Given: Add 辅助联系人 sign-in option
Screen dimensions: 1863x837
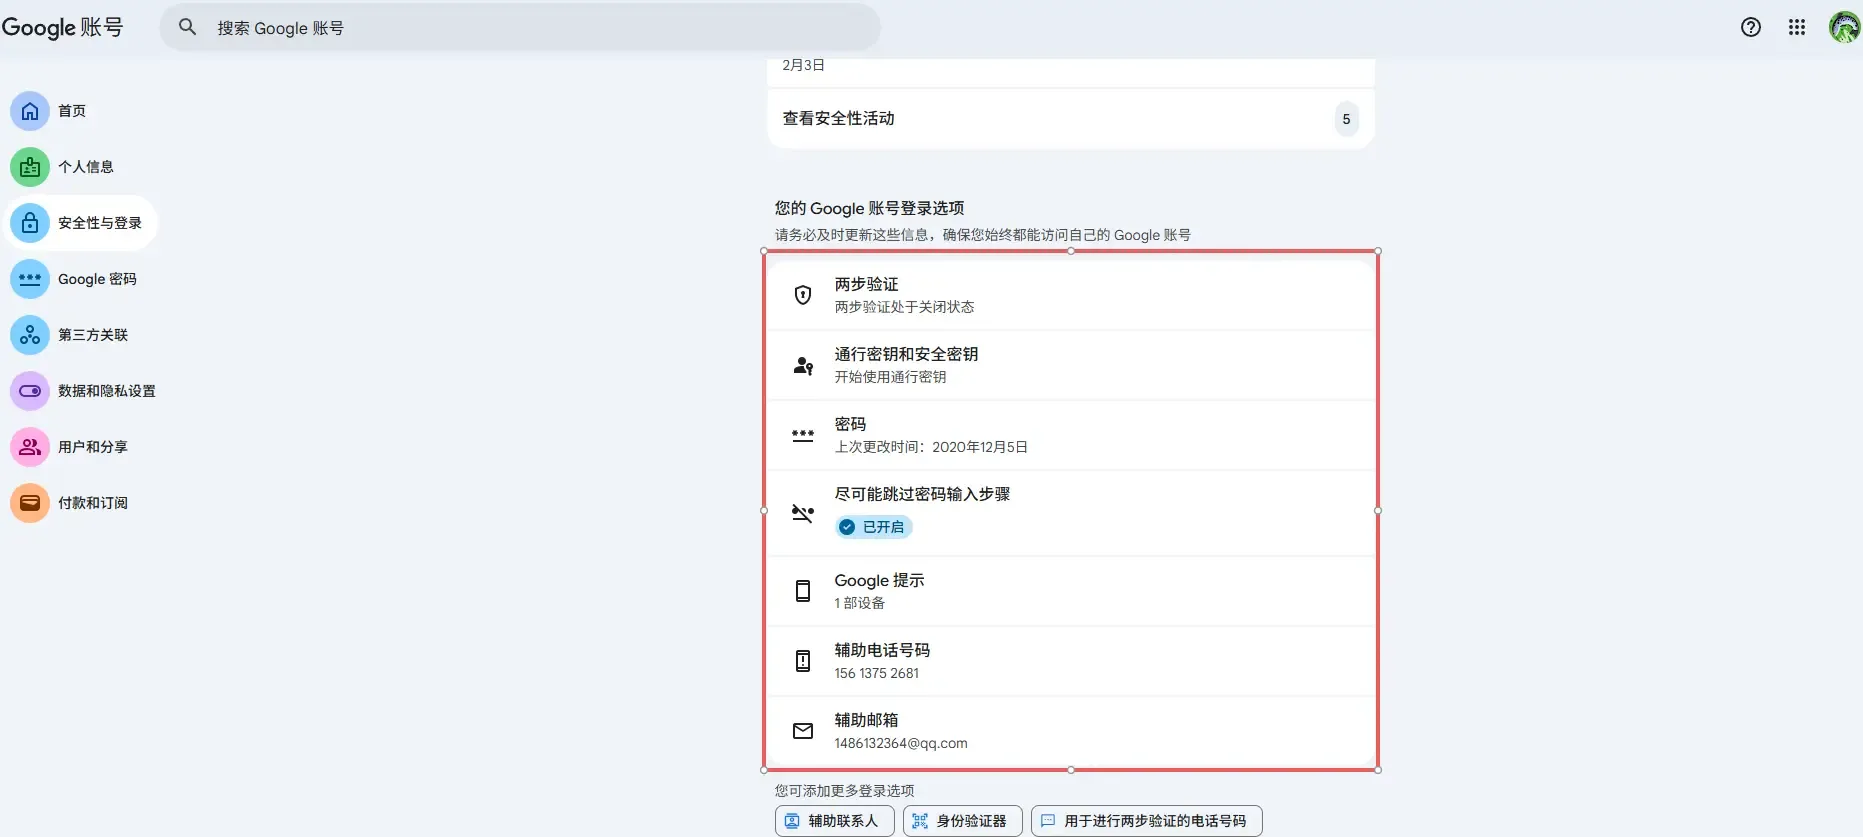Looking at the screenshot, I should click(834, 821).
